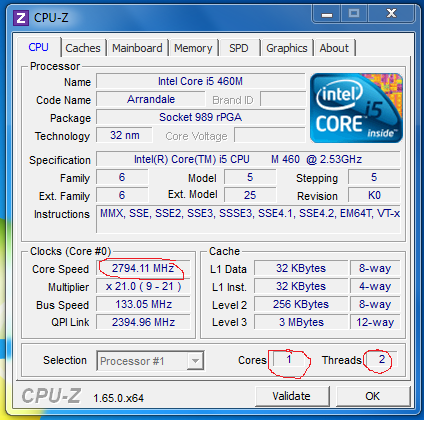Click the Code Name value 'Arrandale'
The width and height of the screenshot is (425, 421).
[x=151, y=99]
